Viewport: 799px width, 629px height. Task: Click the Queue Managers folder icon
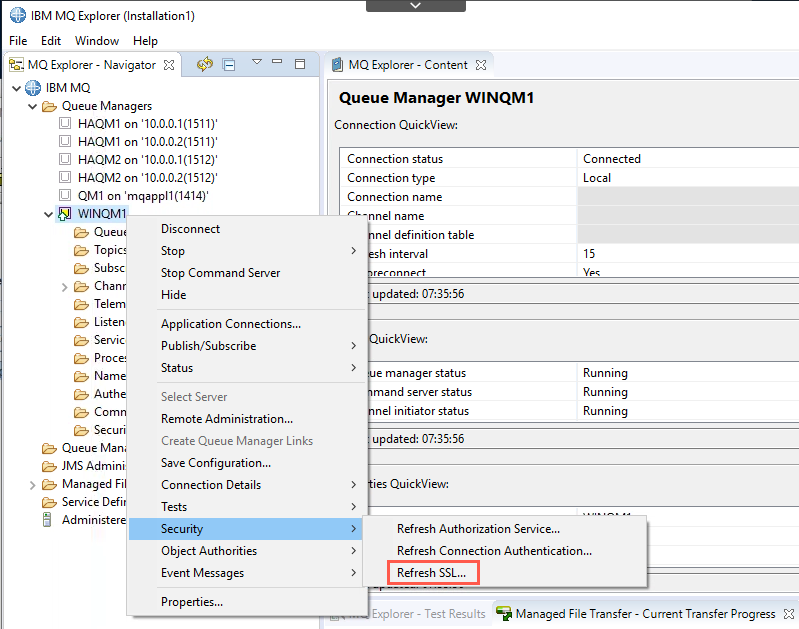[x=49, y=106]
